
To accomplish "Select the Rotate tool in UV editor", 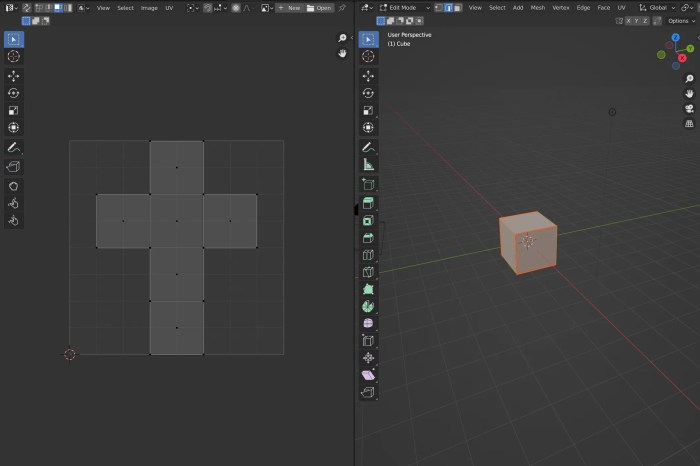I will pyautogui.click(x=13, y=93).
